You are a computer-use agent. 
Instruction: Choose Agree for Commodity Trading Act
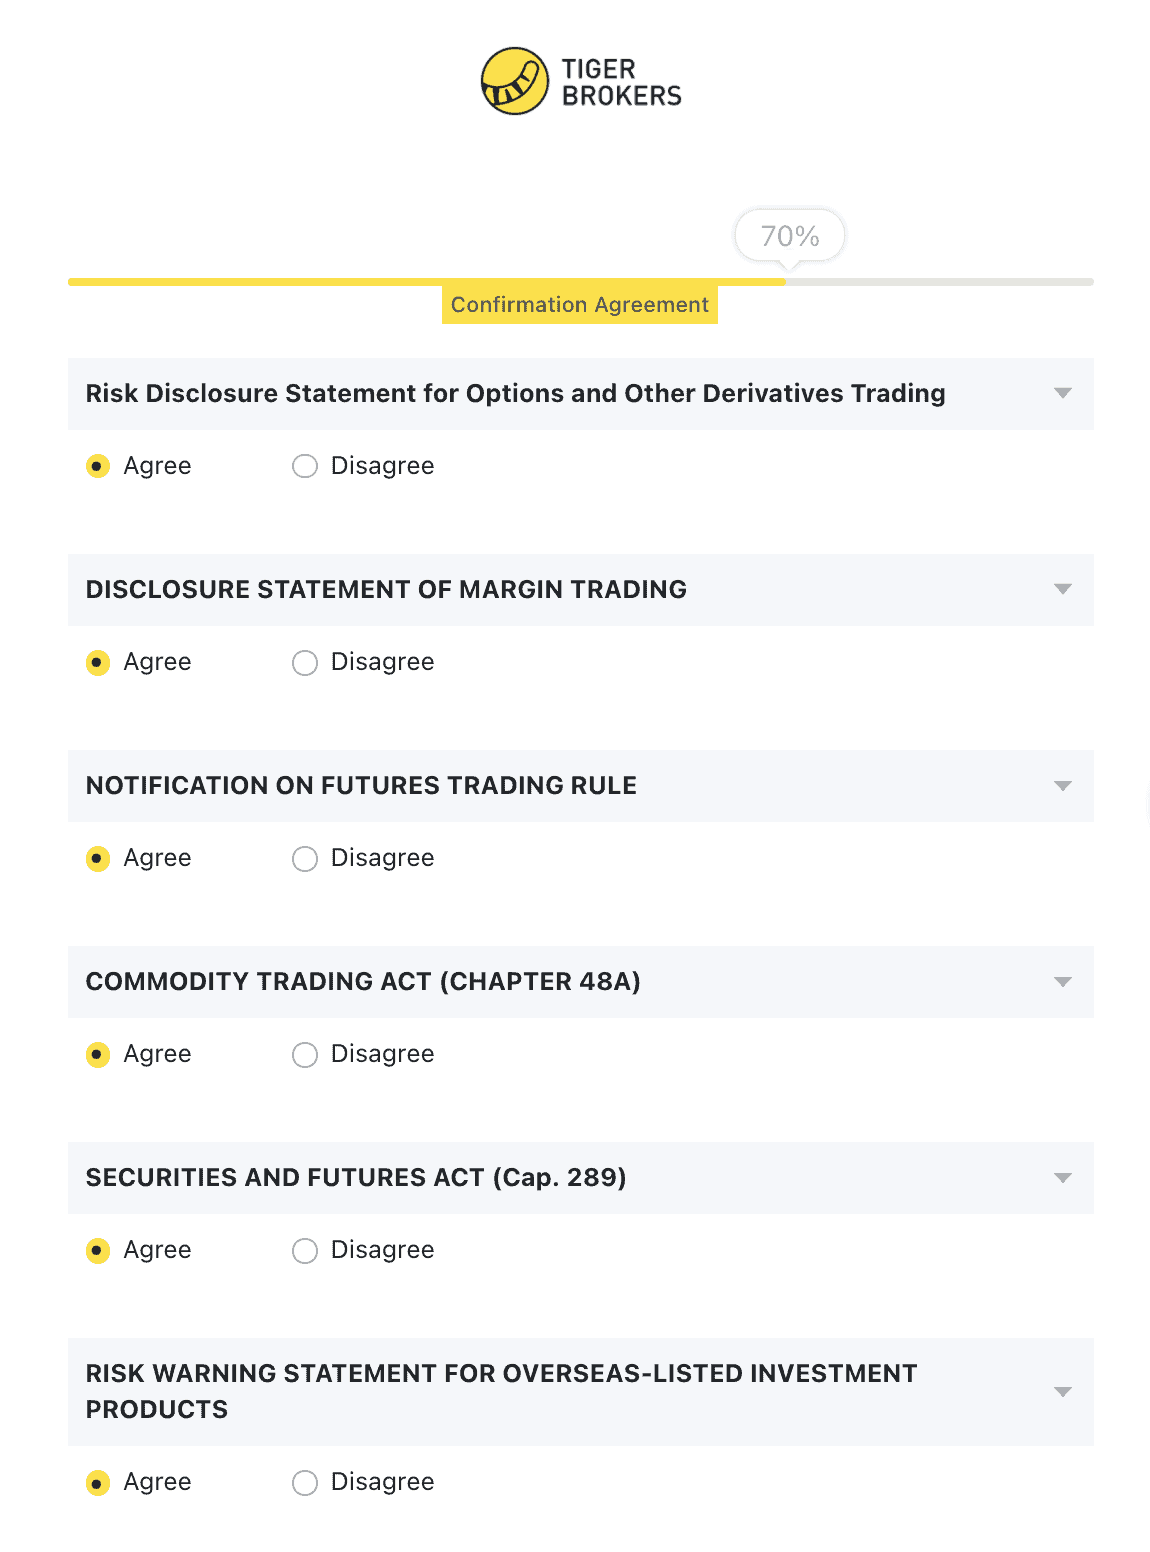tap(98, 1054)
